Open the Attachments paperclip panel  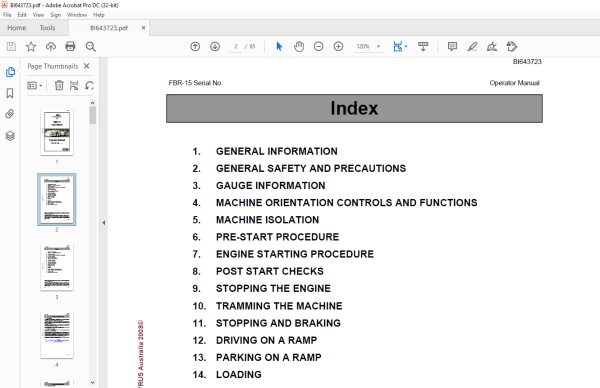(10, 114)
